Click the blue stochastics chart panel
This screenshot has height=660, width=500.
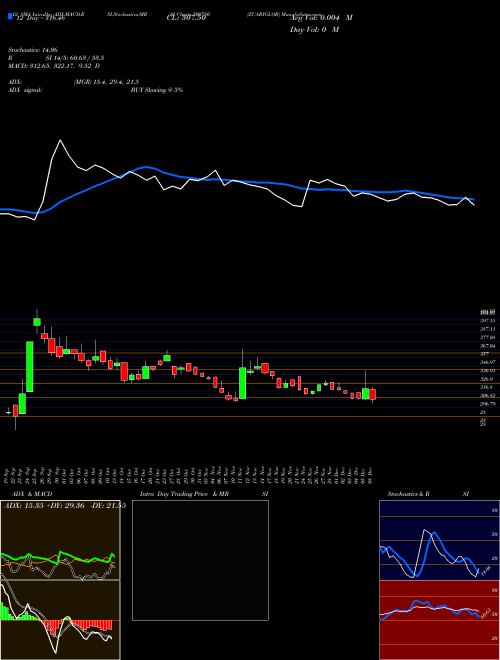pos(439,540)
